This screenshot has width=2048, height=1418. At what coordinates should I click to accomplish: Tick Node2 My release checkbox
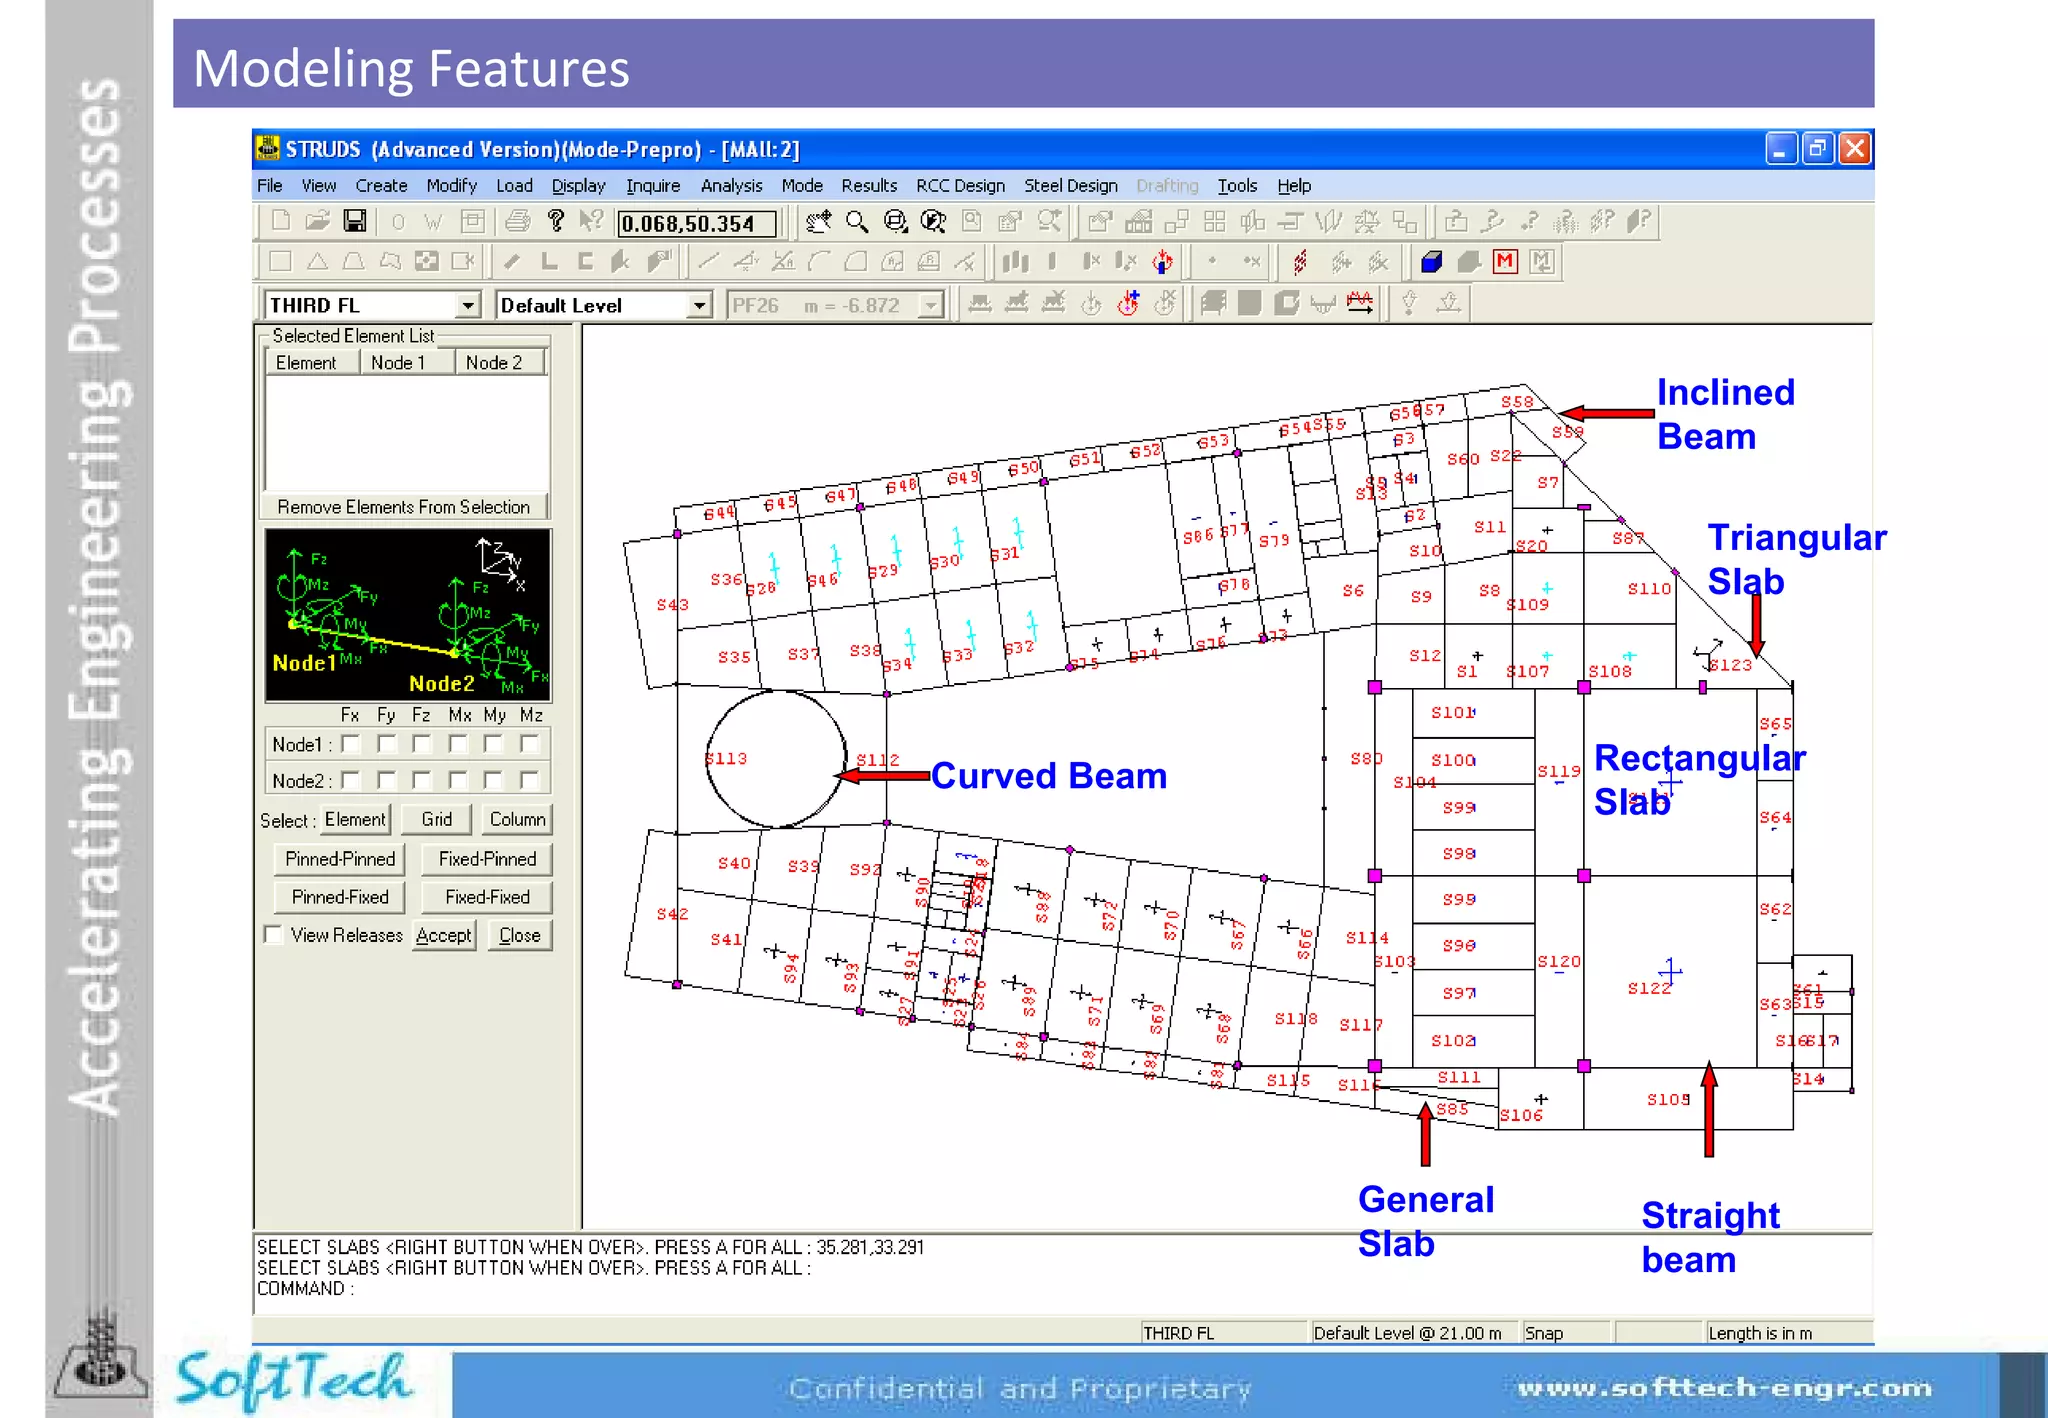(494, 780)
